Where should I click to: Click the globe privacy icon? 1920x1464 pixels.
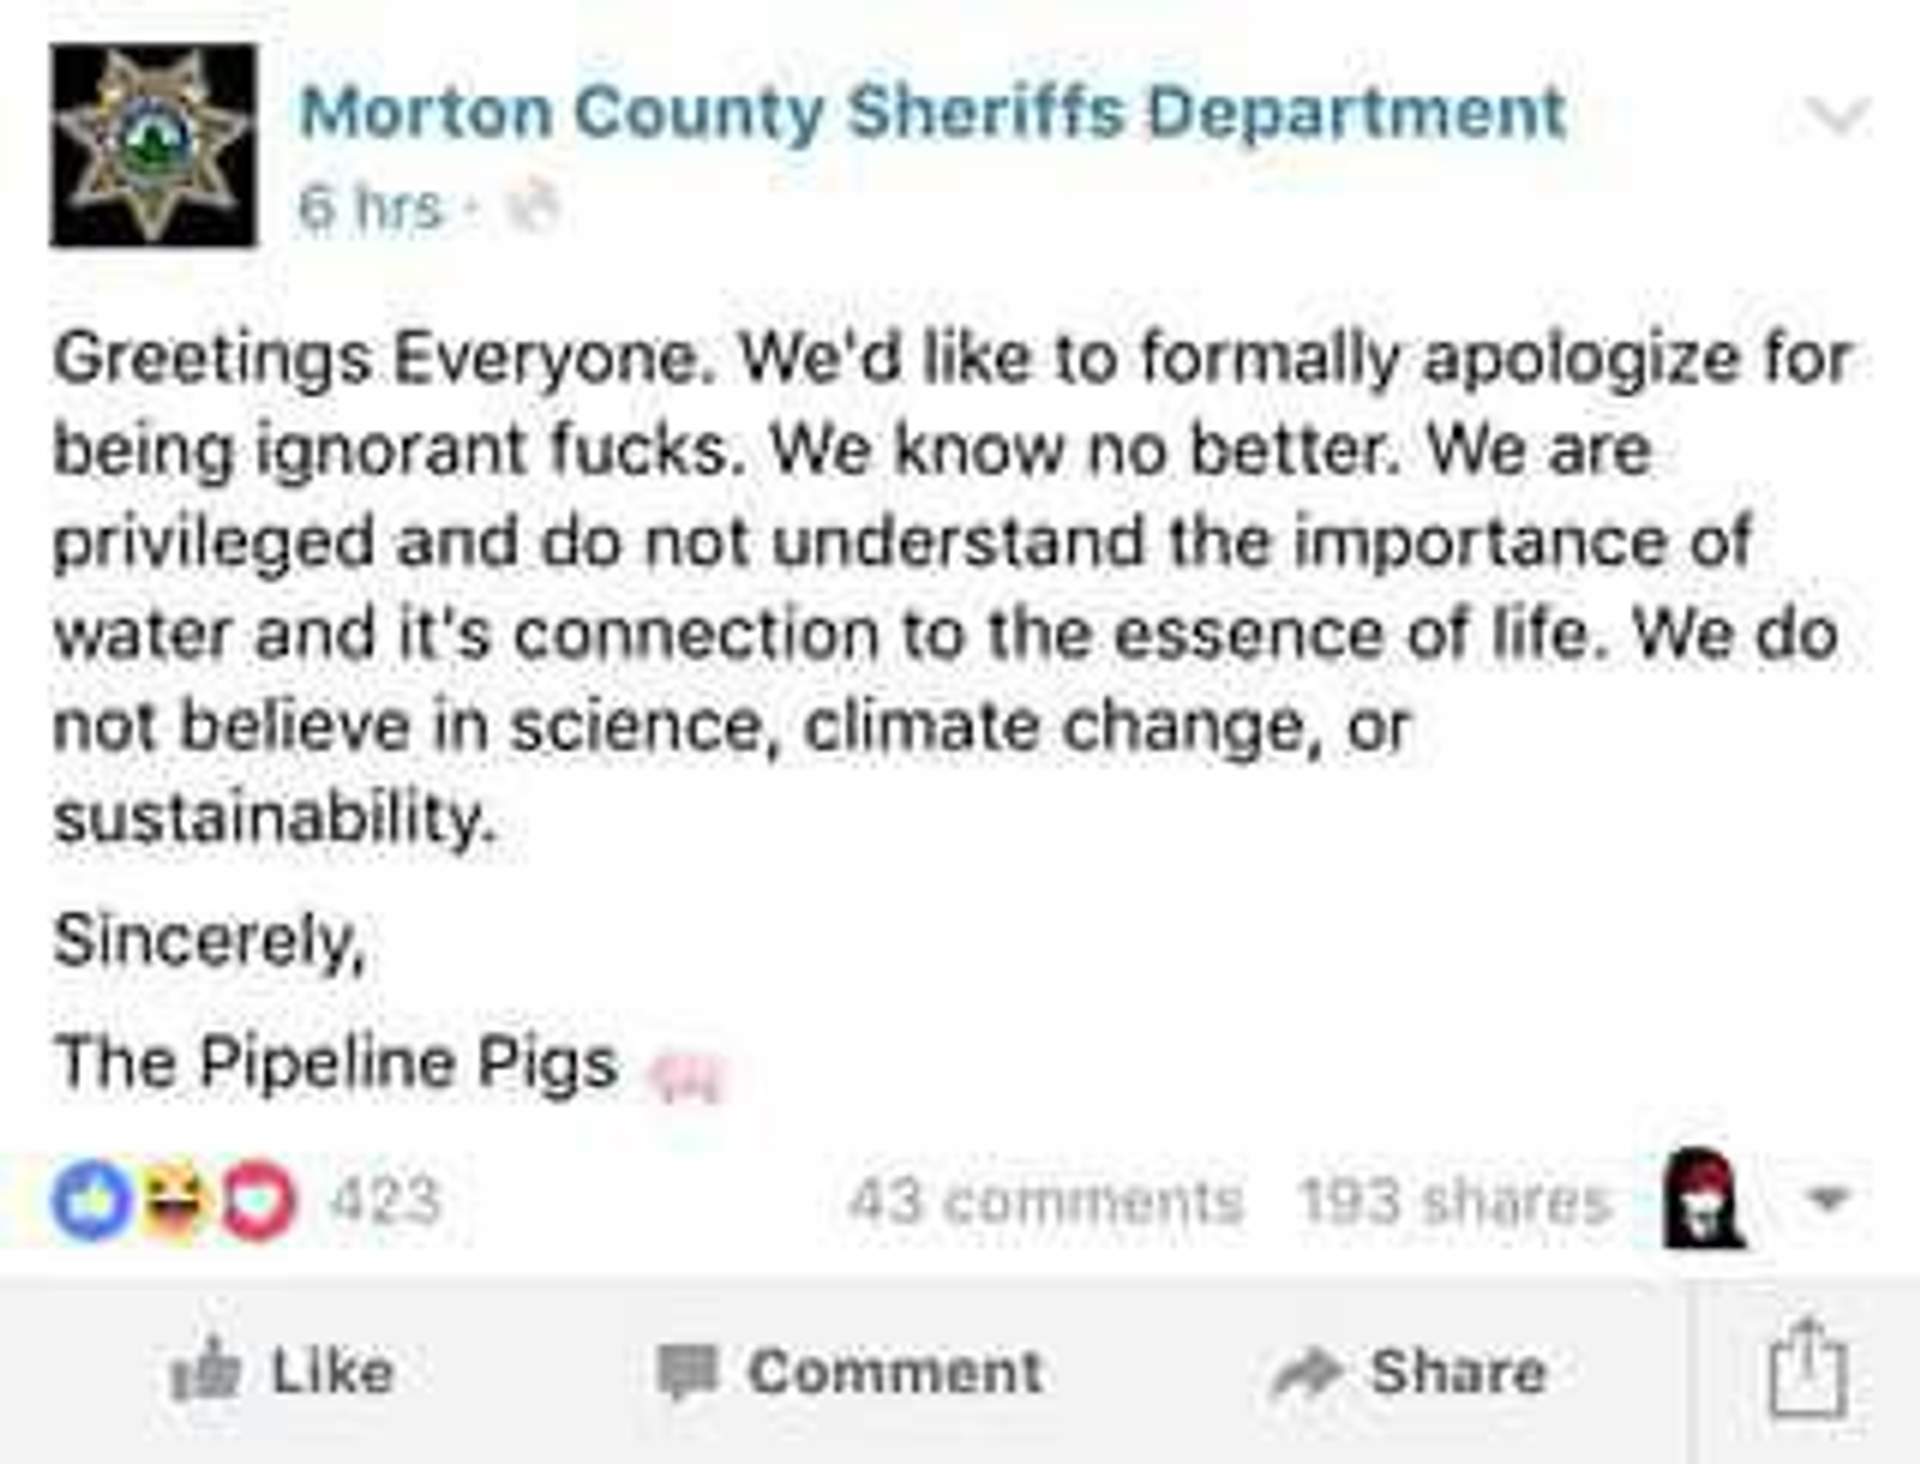pyautogui.click(x=531, y=208)
